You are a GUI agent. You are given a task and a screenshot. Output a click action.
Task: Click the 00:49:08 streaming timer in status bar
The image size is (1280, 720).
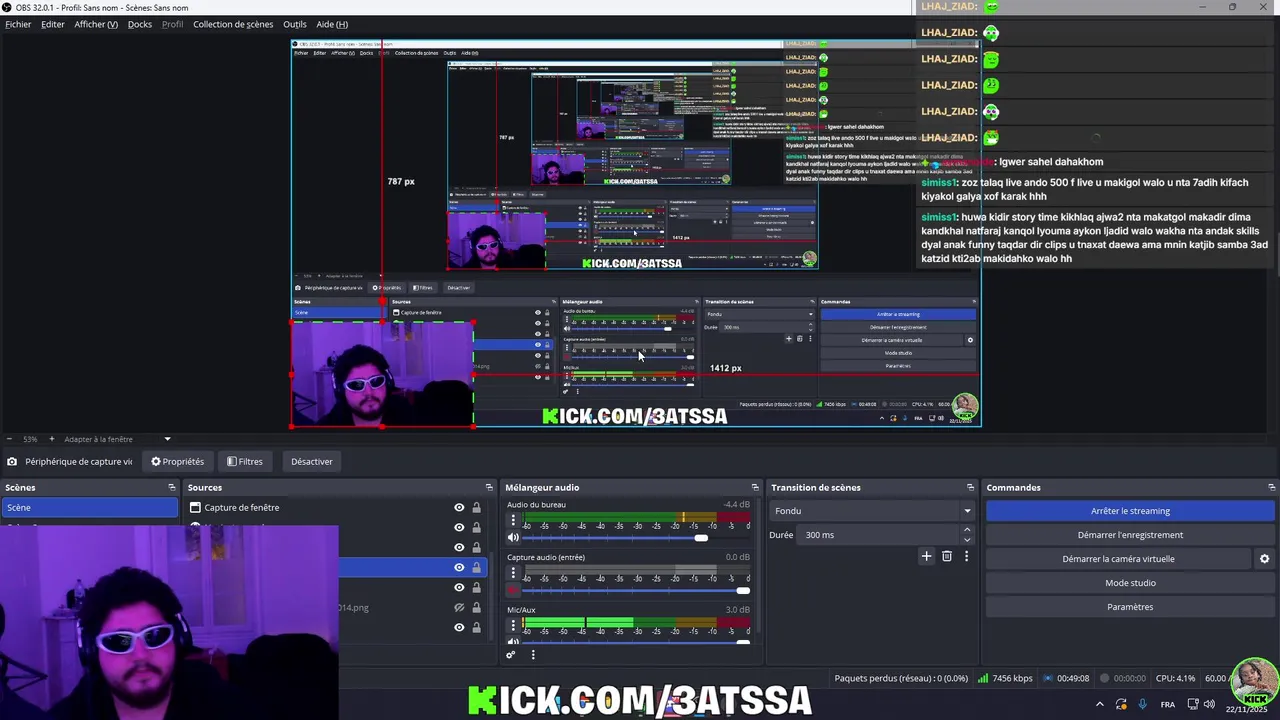pos(1067,678)
